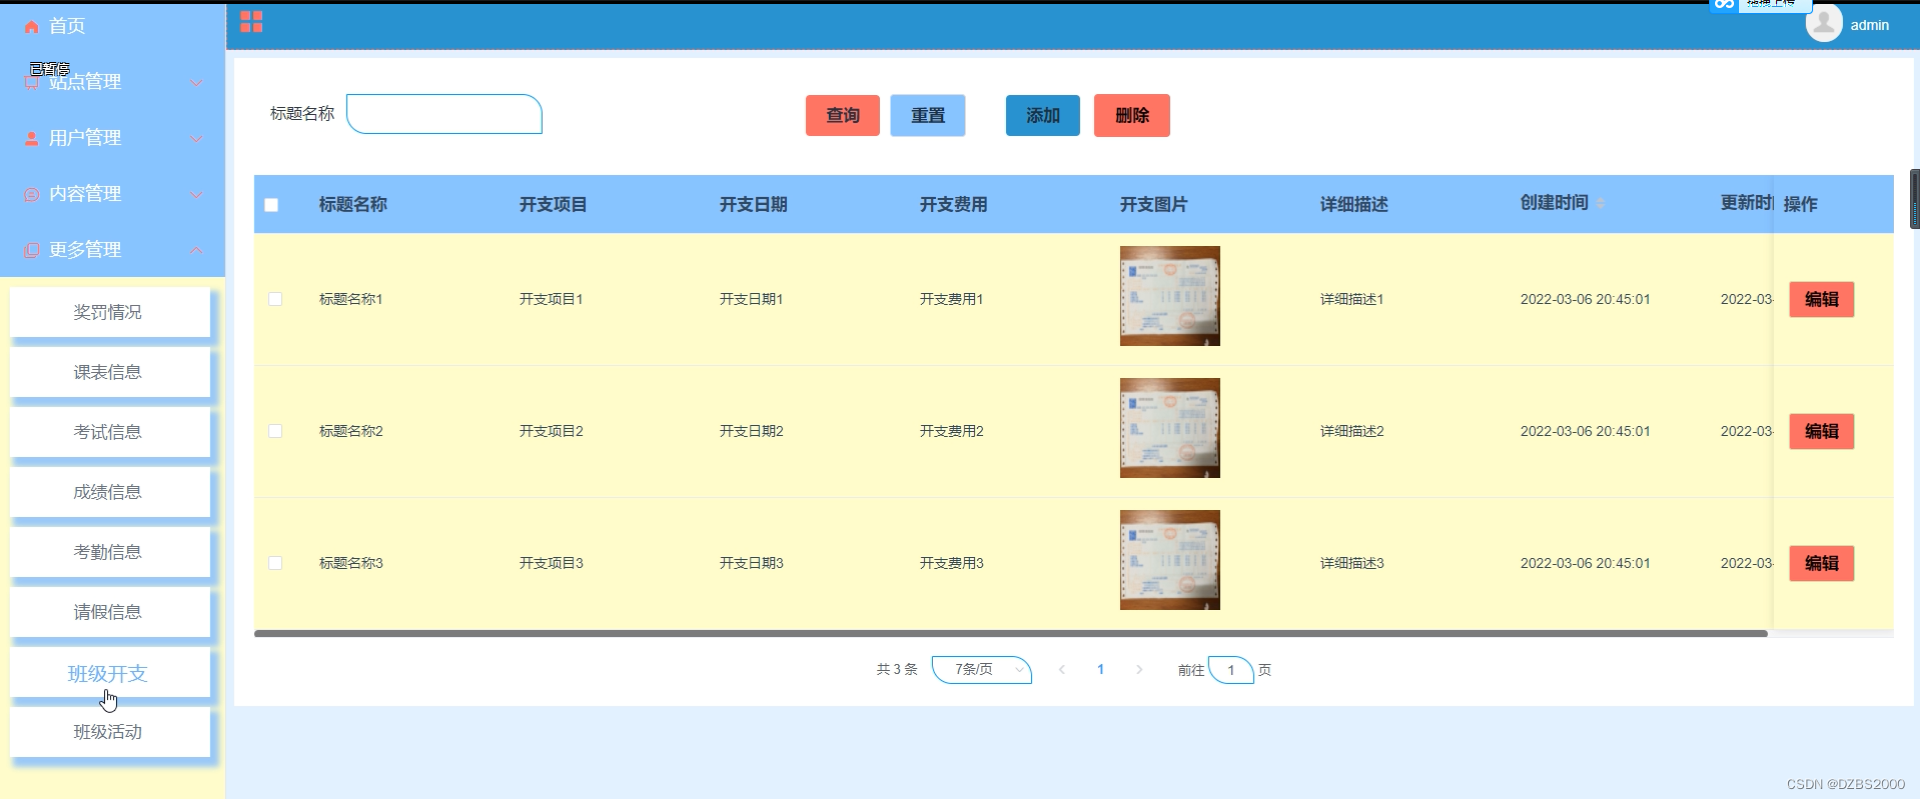Open the 成绩信息 submenu item
This screenshot has height=799, width=1920.
[x=110, y=492]
